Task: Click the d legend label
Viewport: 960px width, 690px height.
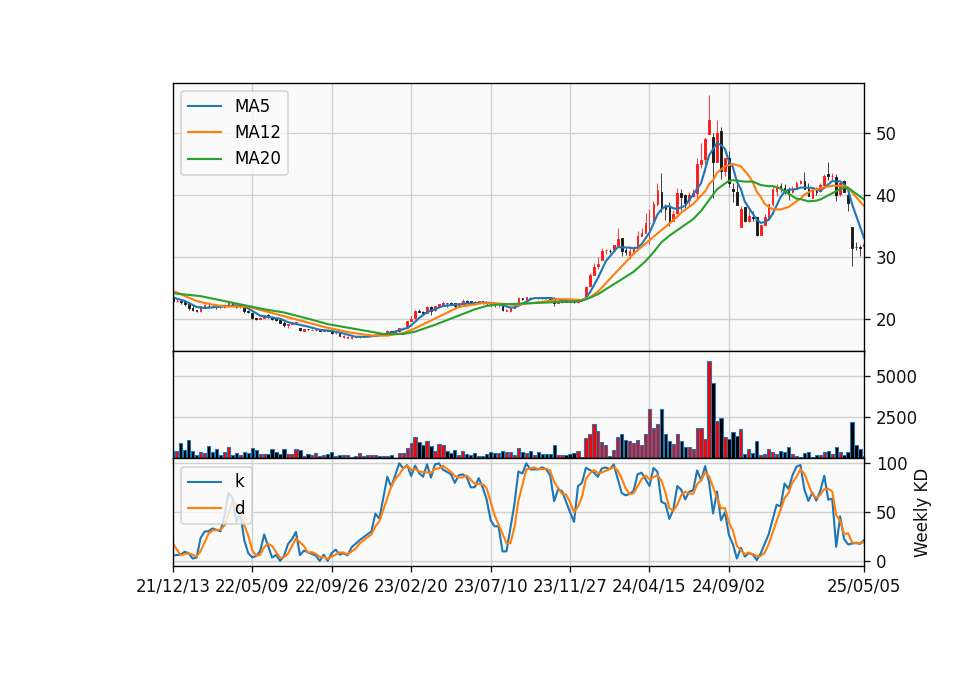Action: pyautogui.click(x=239, y=508)
